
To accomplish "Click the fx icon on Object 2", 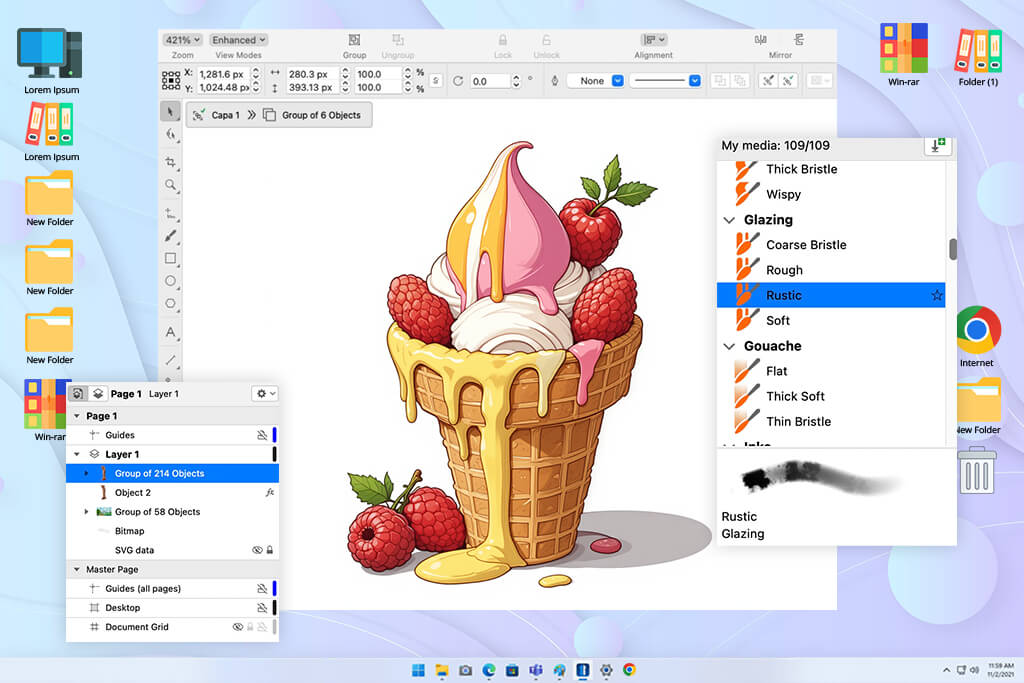I will pos(270,492).
